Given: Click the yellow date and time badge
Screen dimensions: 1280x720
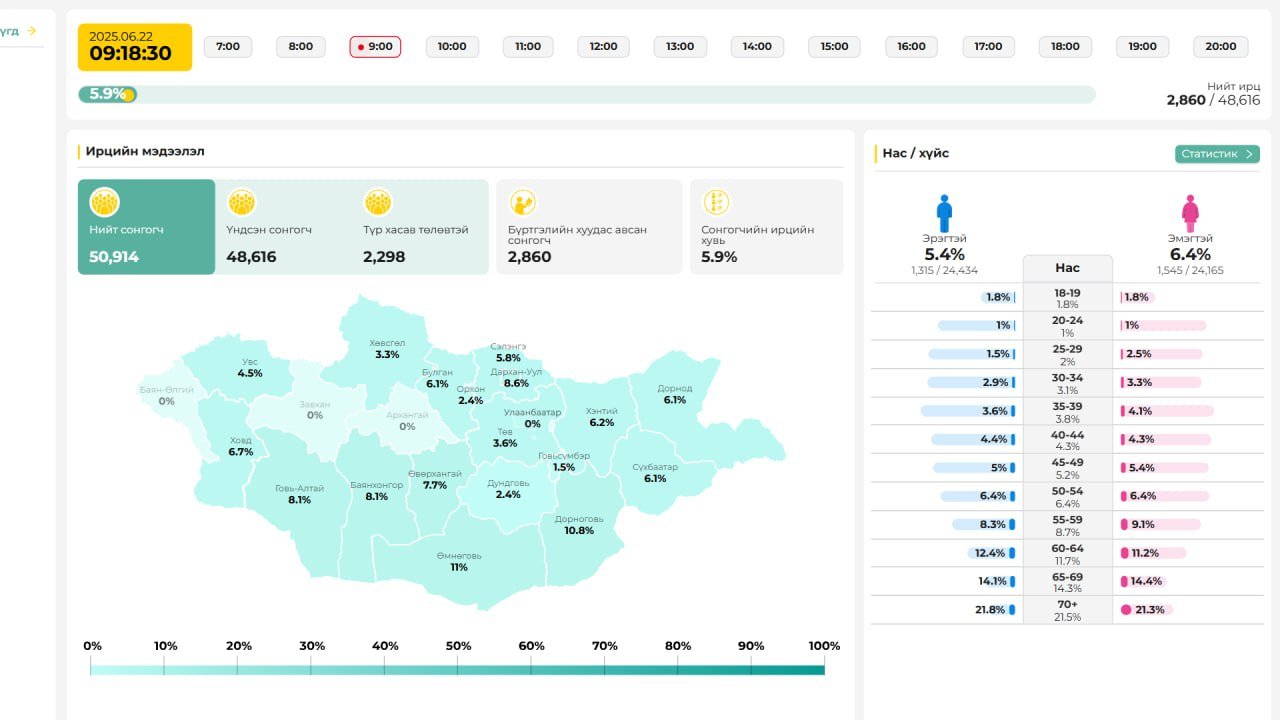Looking at the screenshot, I should point(135,47).
